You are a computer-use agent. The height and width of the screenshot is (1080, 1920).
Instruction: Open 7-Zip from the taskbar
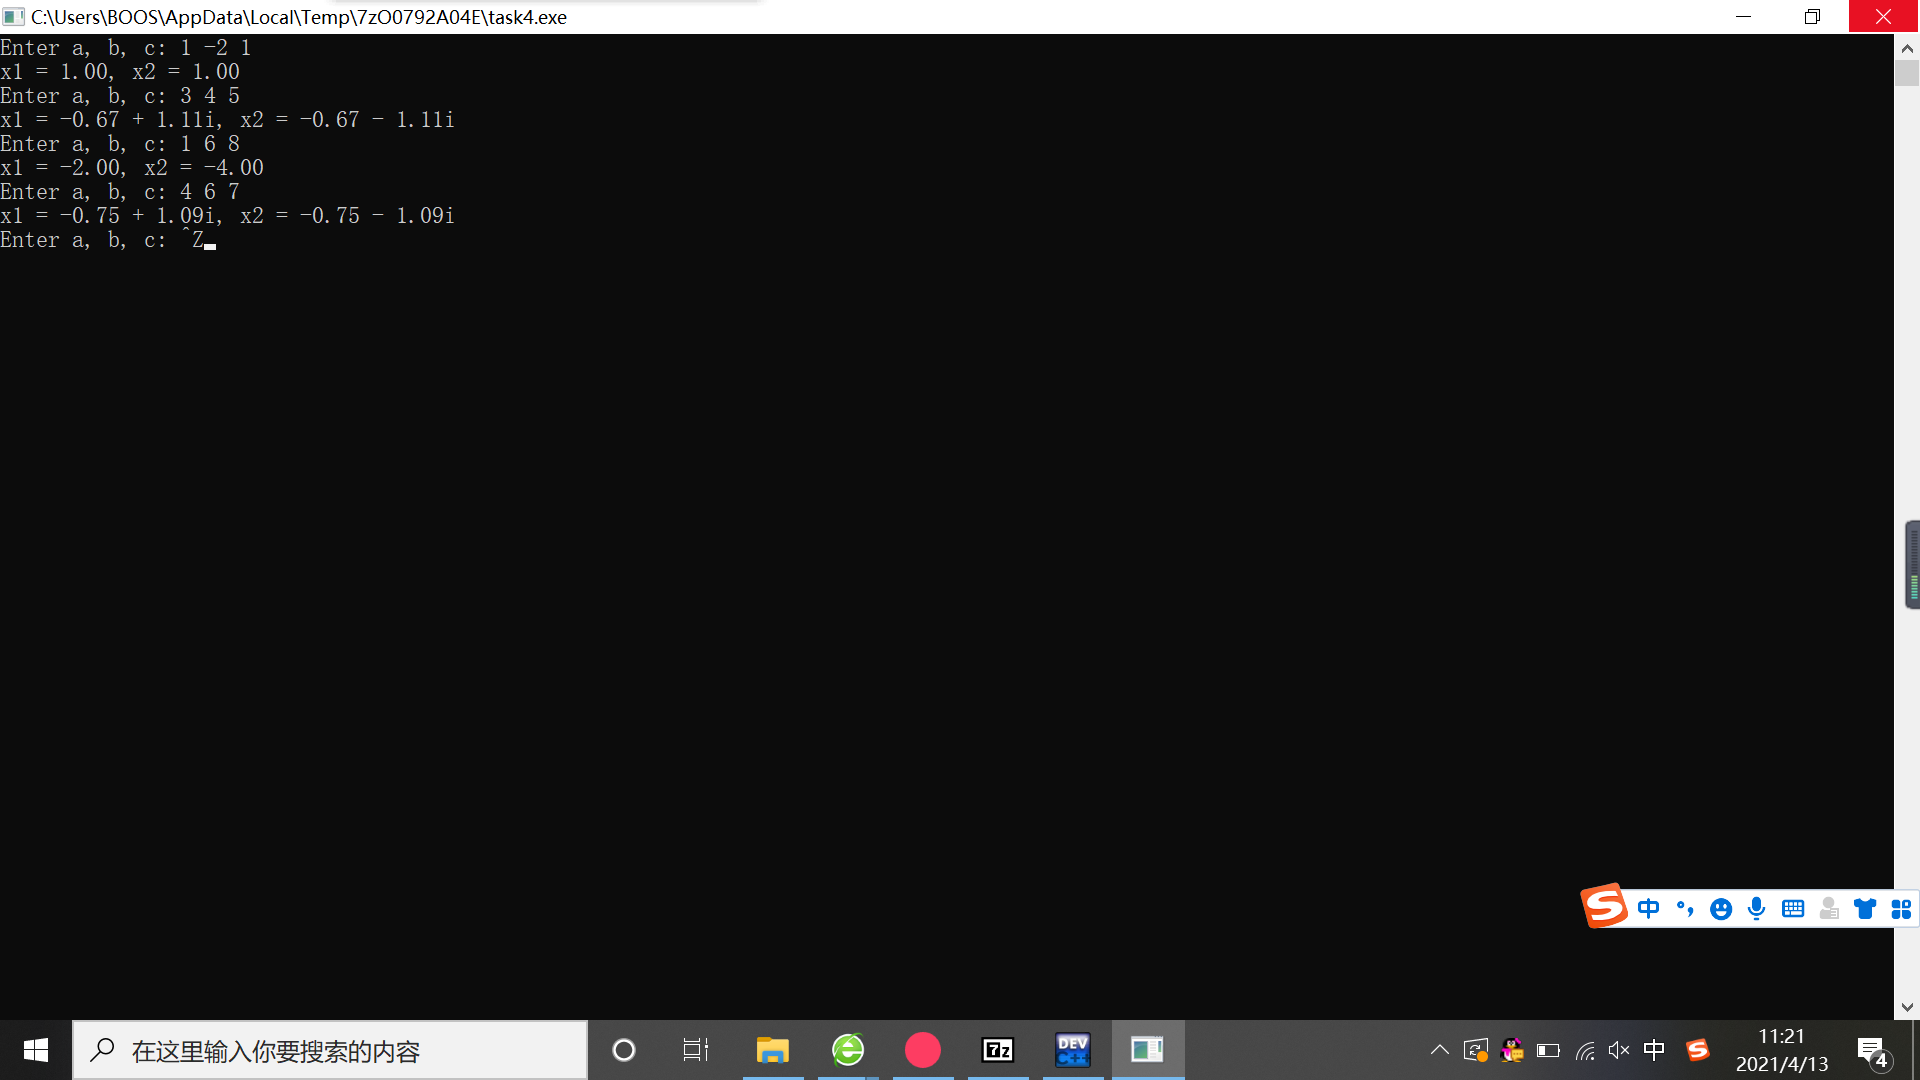[997, 1050]
